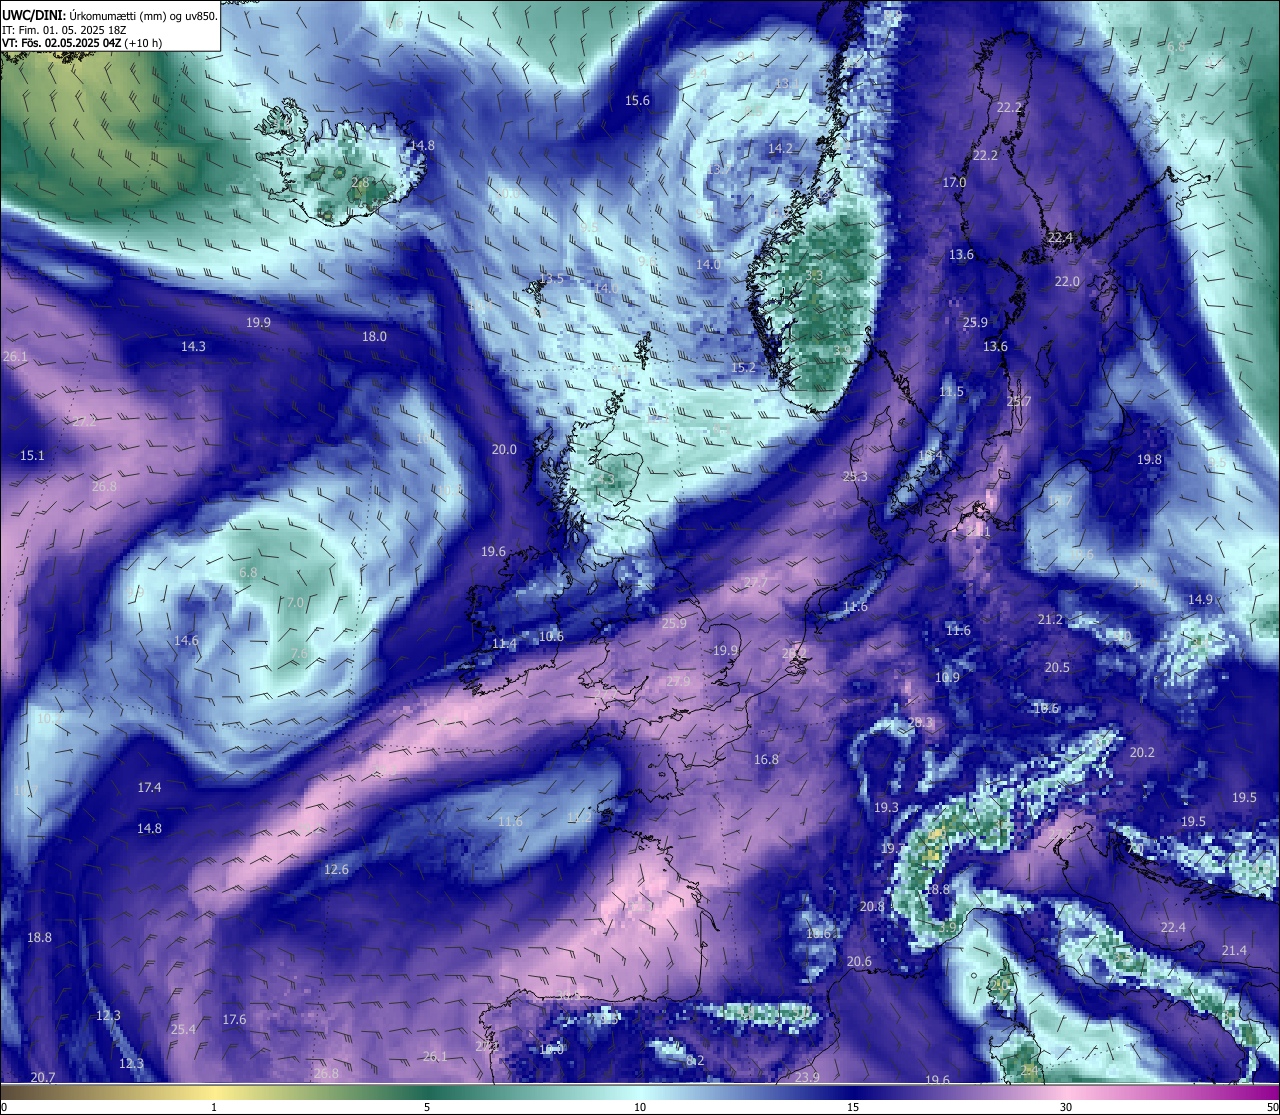The width and height of the screenshot is (1280, 1115).
Task: Click the map value '14.9'
Action: click(1200, 599)
